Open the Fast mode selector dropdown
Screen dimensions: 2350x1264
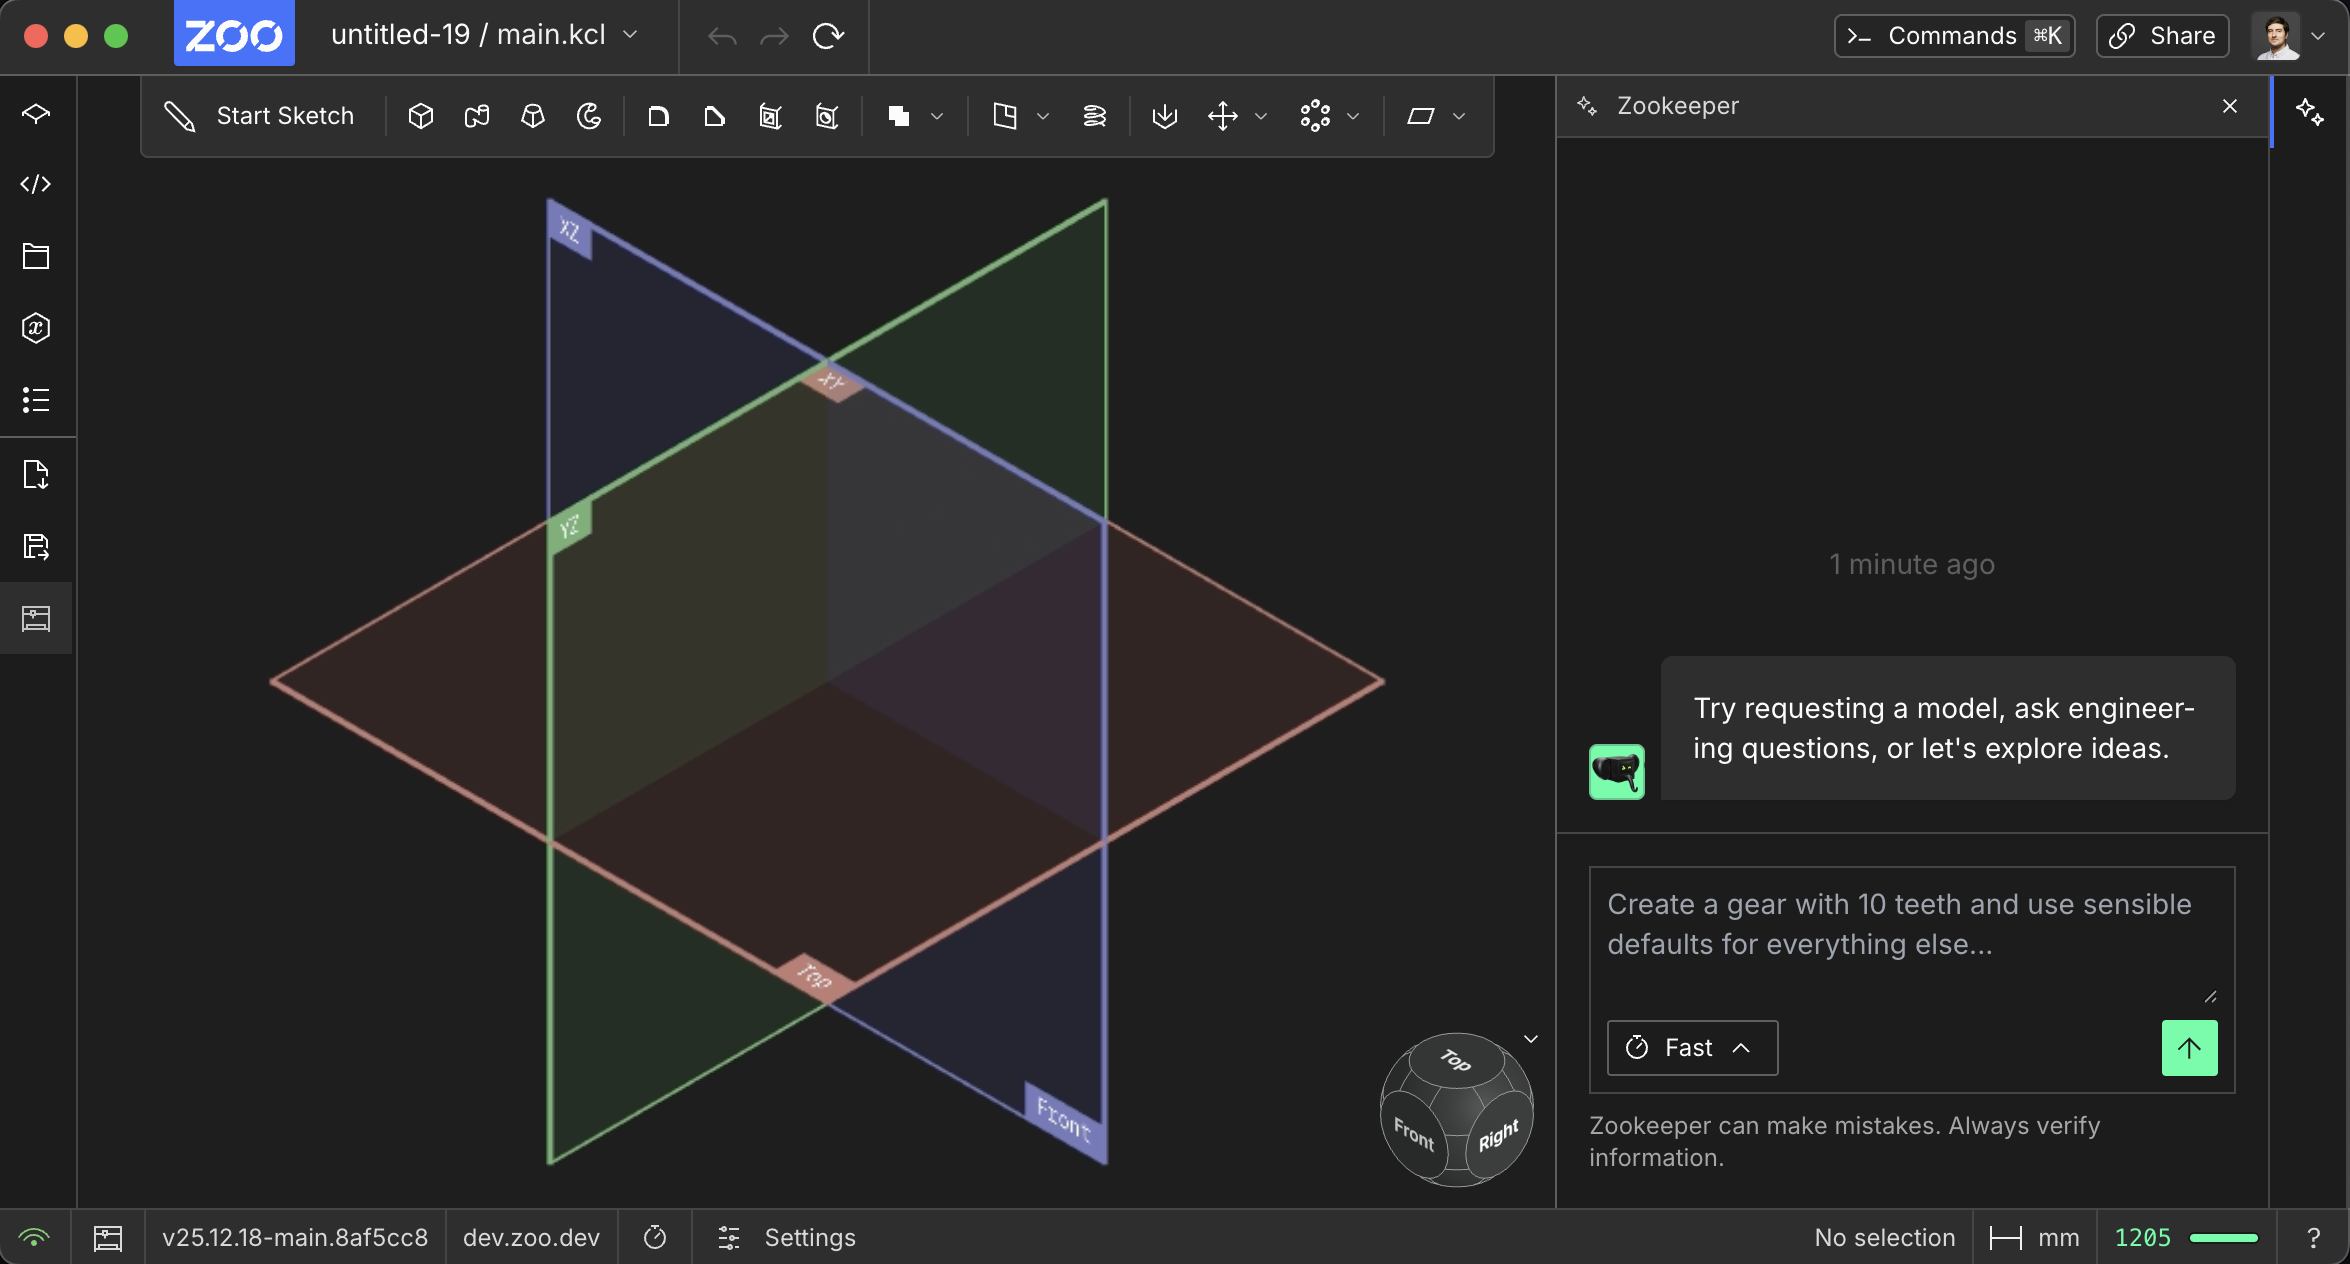[x=1692, y=1047]
